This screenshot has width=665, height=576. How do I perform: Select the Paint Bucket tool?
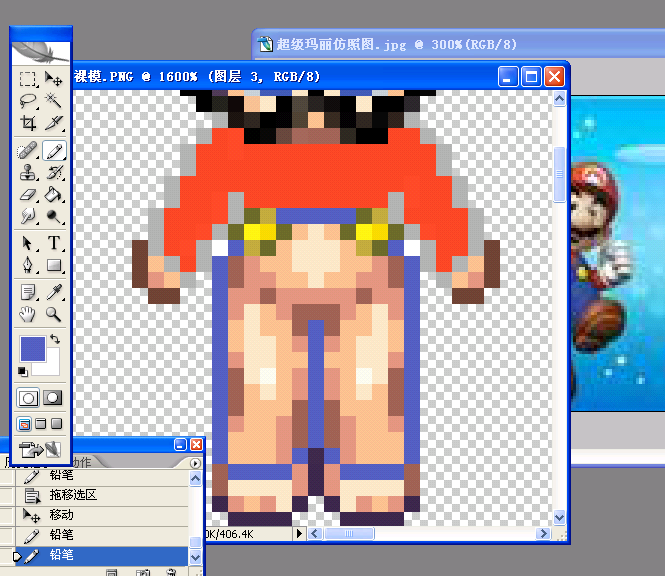54,195
